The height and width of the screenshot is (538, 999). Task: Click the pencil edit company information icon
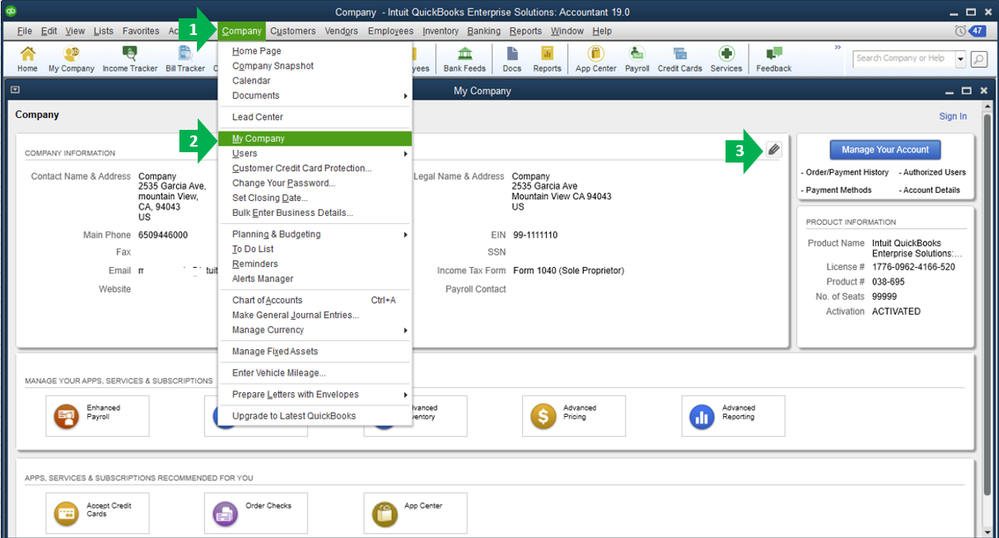click(x=773, y=150)
